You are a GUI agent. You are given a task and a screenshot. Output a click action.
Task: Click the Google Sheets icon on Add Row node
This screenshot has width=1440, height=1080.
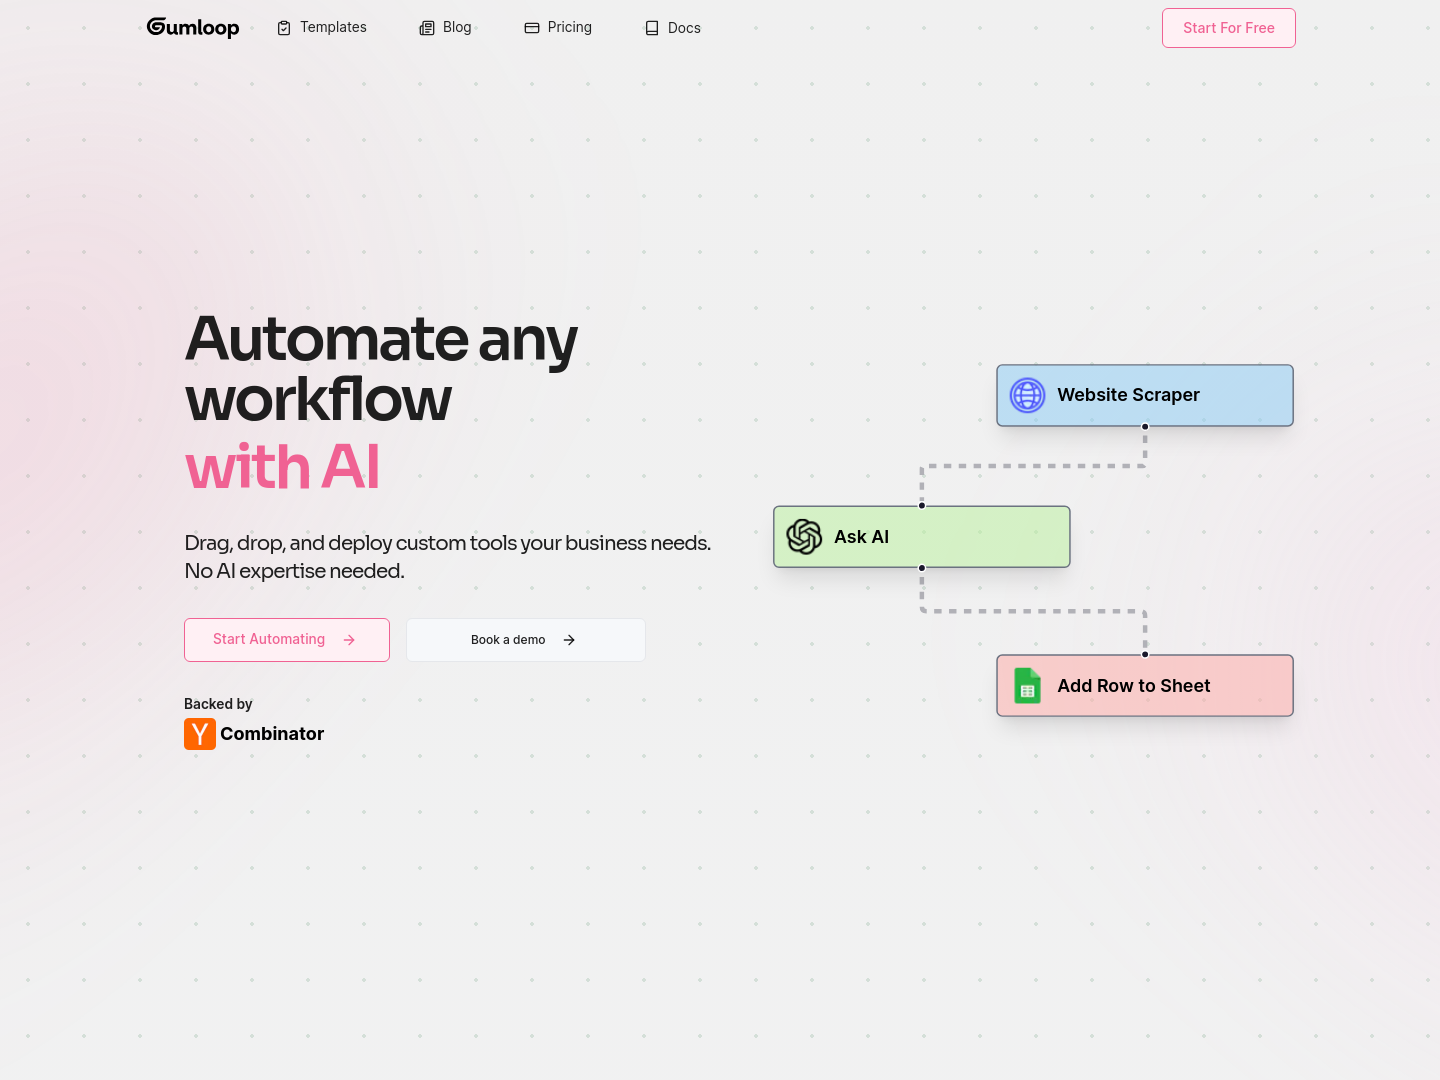[x=1027, y=685]
